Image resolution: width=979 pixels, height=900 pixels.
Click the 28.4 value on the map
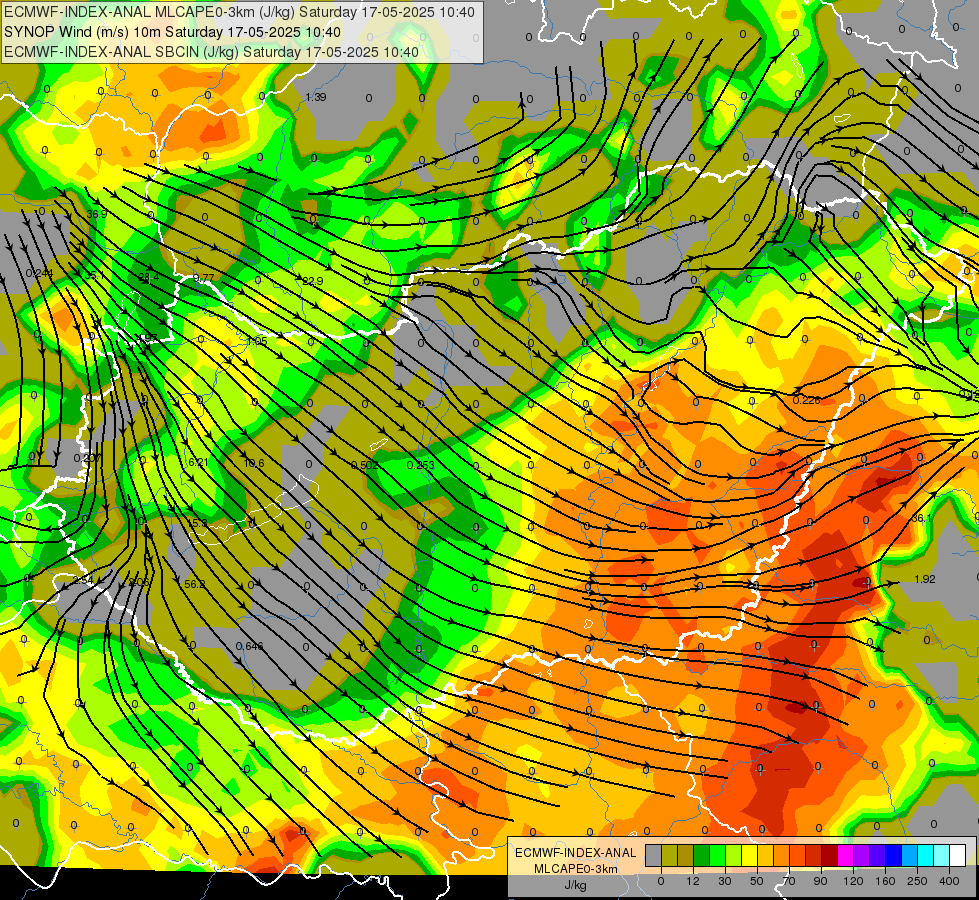tap(149, 277)
